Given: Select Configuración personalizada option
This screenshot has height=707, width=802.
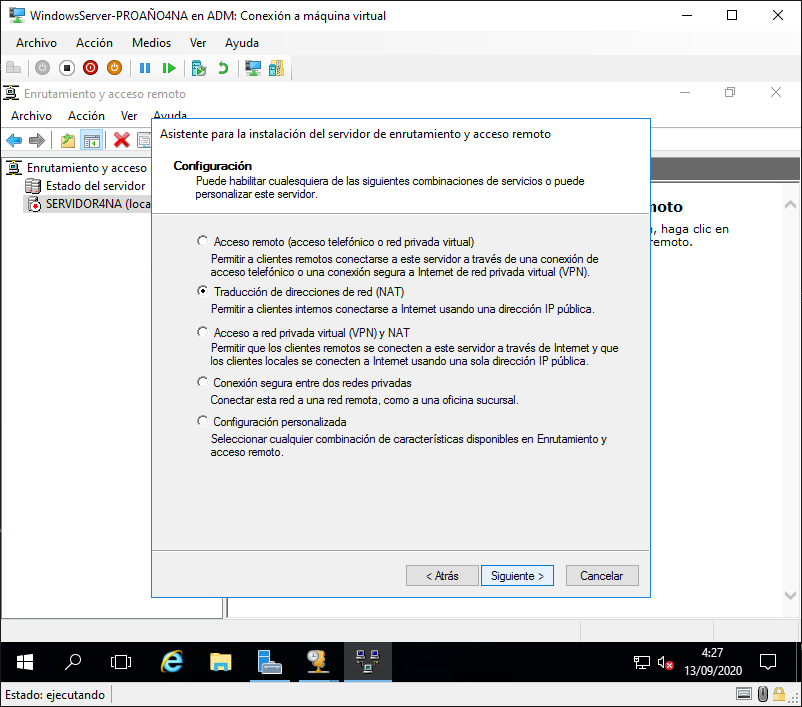Looking at the screenshot, I should pyautogui.click(x=203, y=421).
